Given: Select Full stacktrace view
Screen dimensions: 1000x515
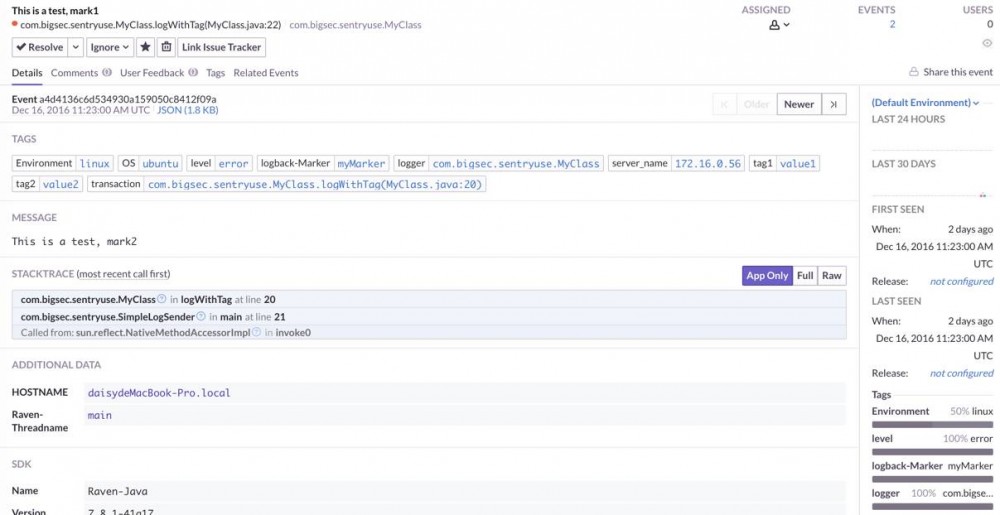Looking at the screenshot, I should 805,275.
